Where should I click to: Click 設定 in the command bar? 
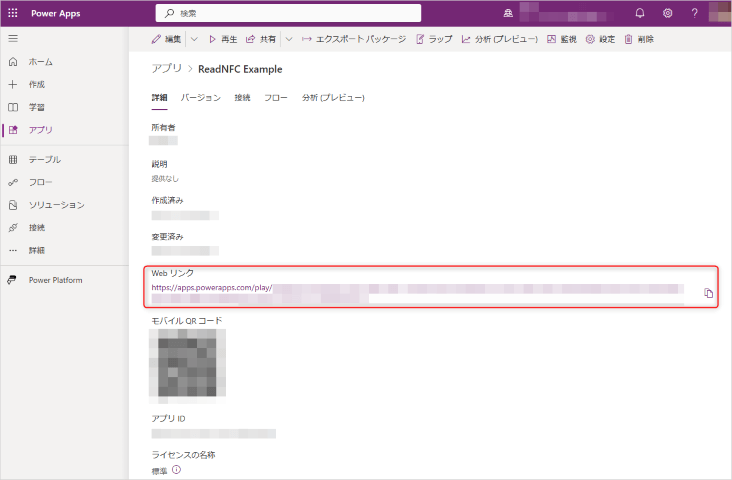coord(600,39)
